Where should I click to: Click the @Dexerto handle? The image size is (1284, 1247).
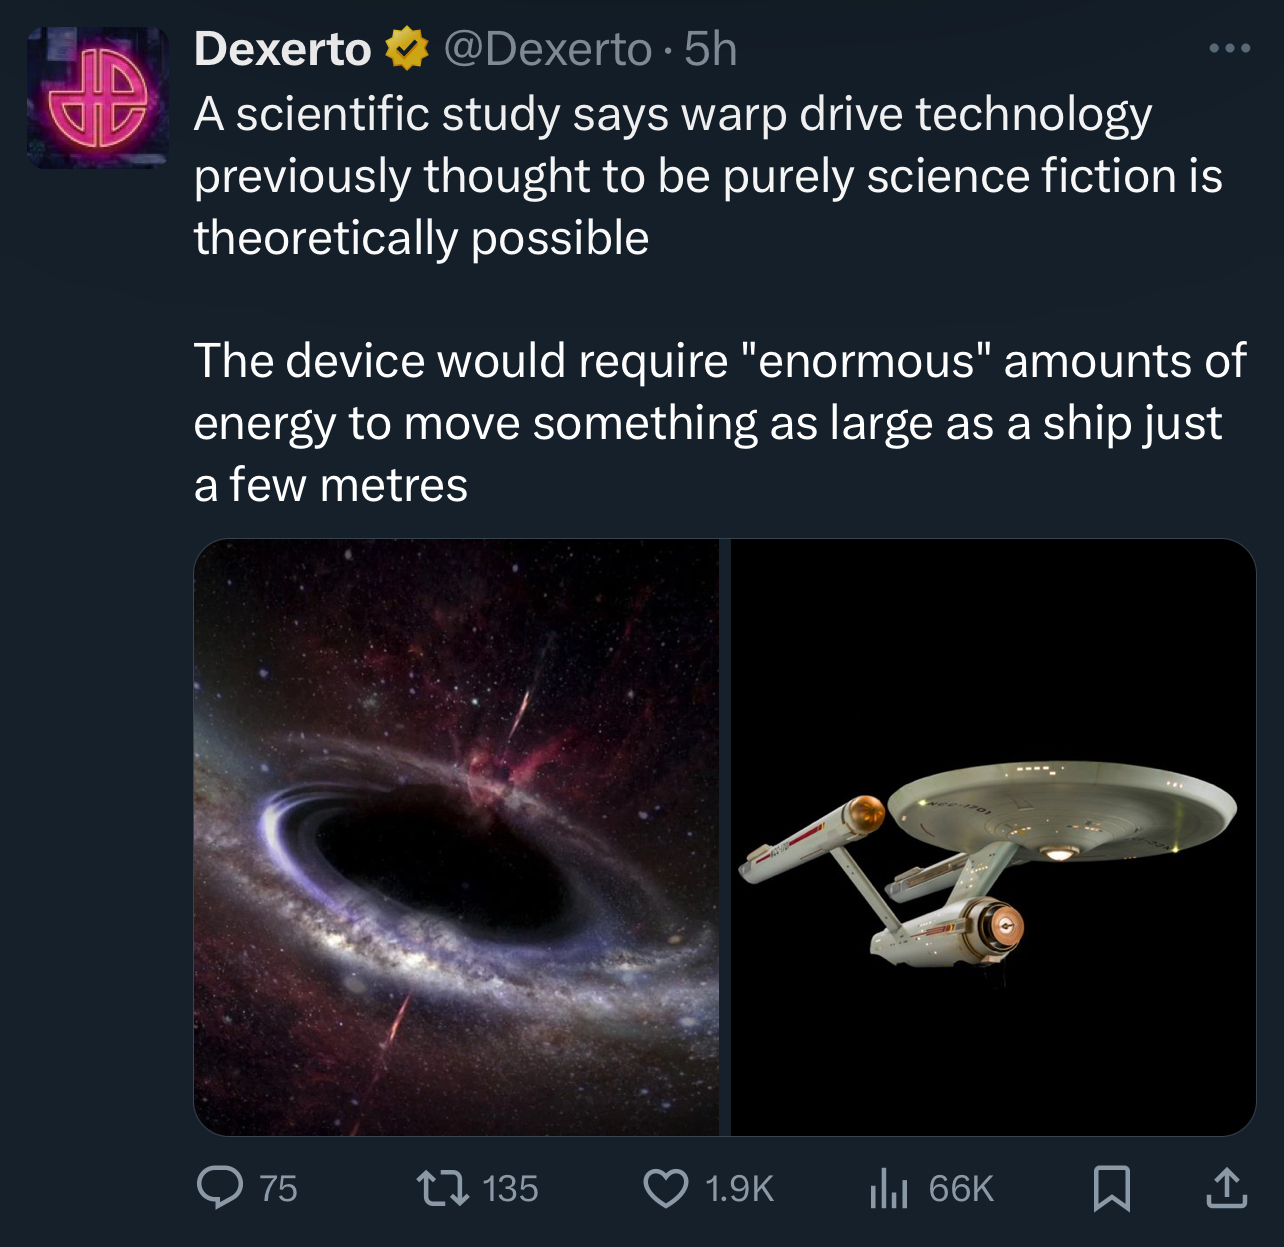tap(547, 49)
